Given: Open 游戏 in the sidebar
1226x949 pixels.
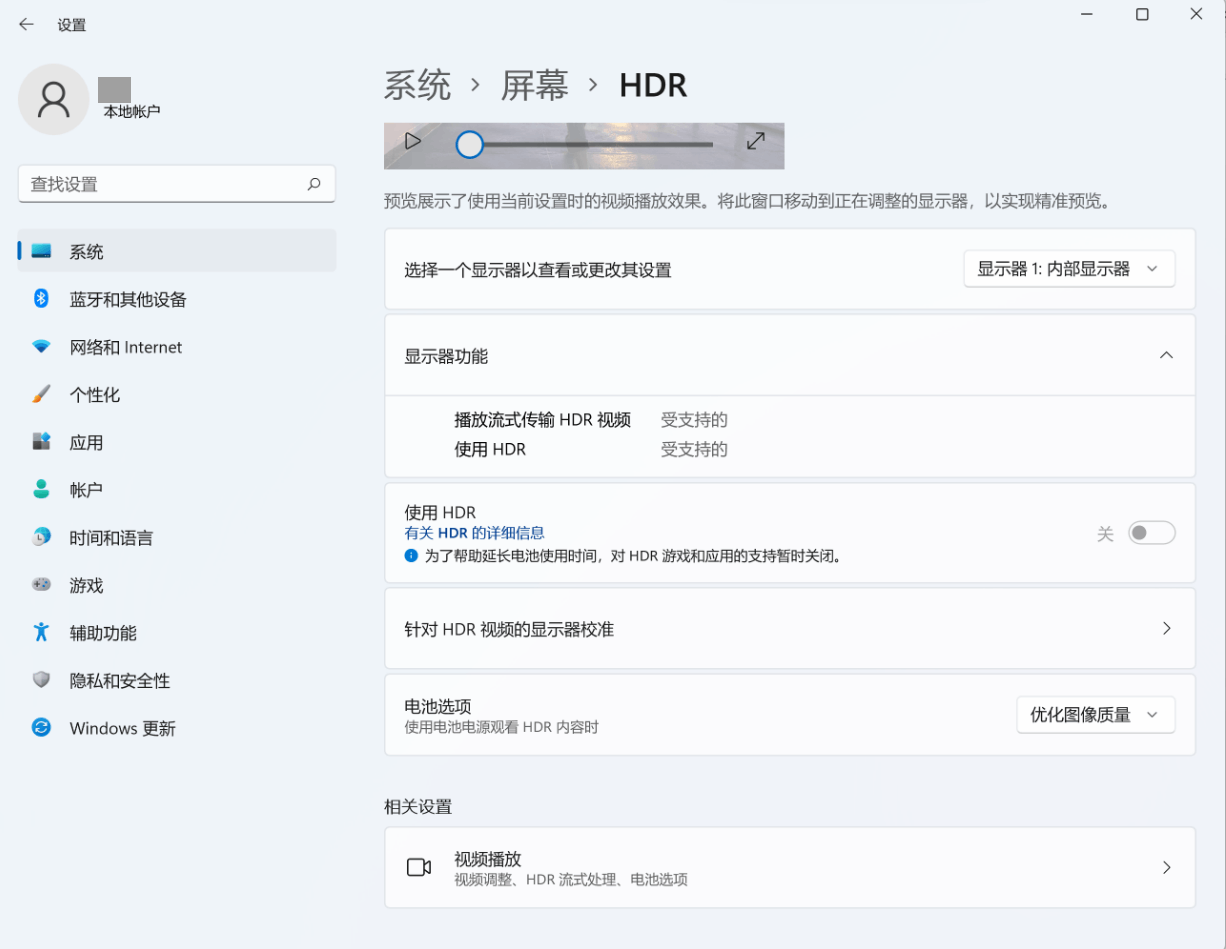Looking at the screenshot, I should click(177, 585).
